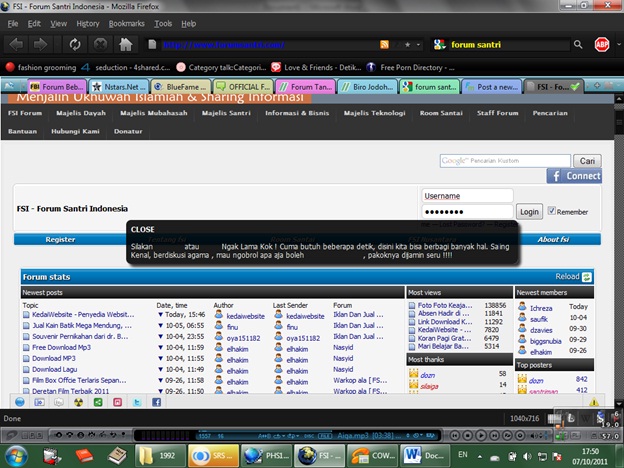This screenshot has width=624, height=468.
Task: Open Majelis Teknologi navigation item
Action: [x=374, y=113]
